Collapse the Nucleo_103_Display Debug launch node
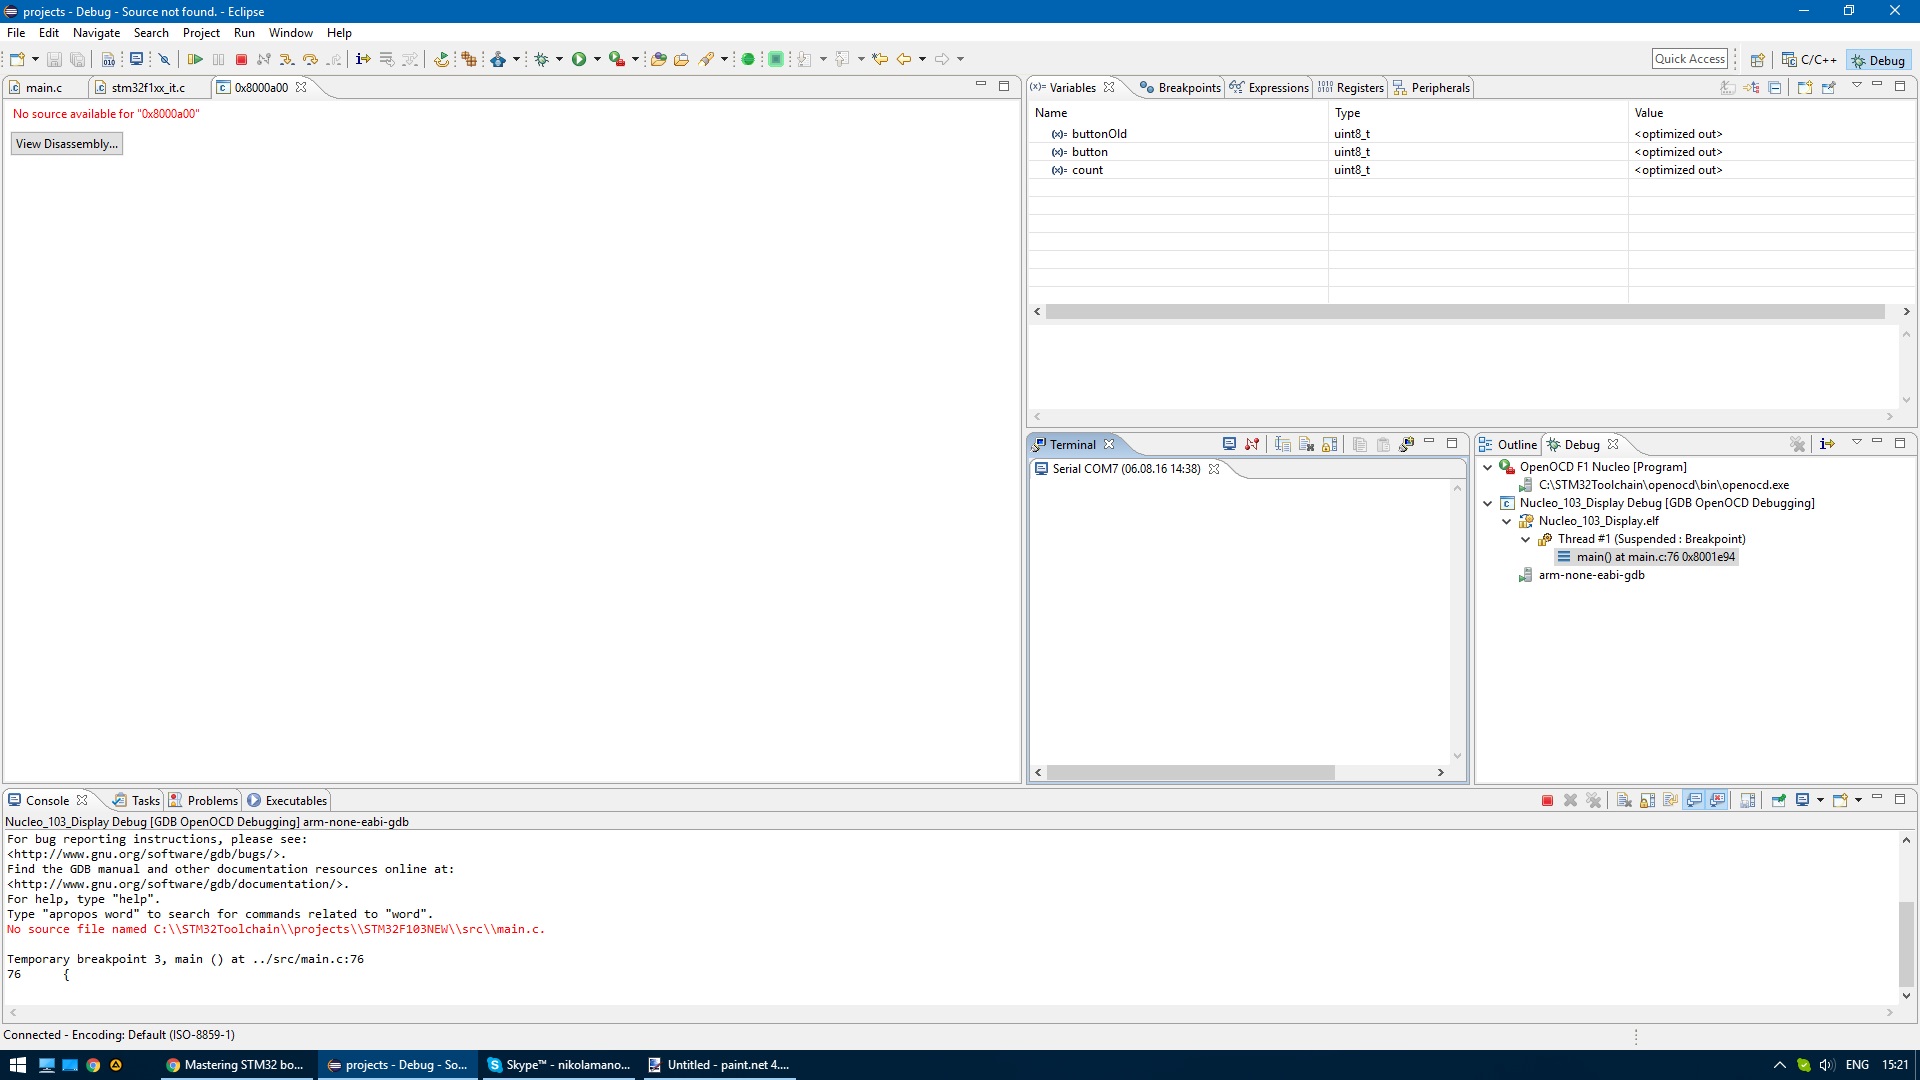This screenshot has height=1080, width=1920. point(1487,503)
